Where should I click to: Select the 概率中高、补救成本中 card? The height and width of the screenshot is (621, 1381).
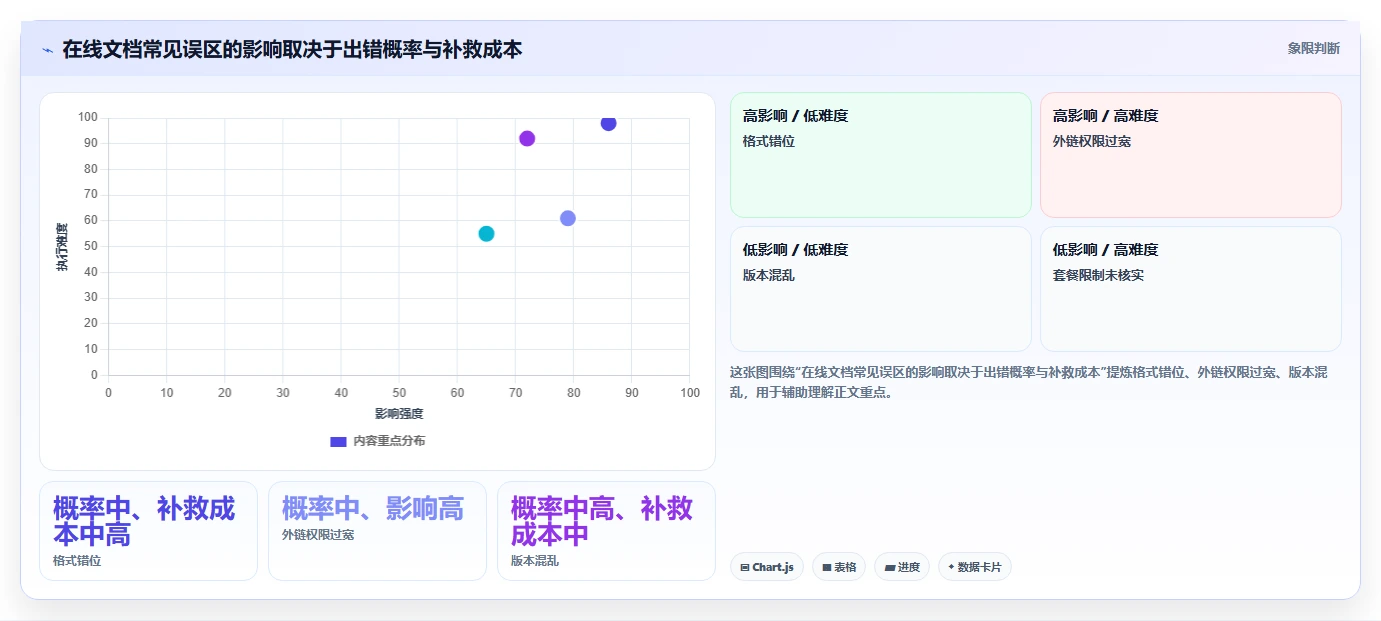pyautogui.click(x=606, y=531)
